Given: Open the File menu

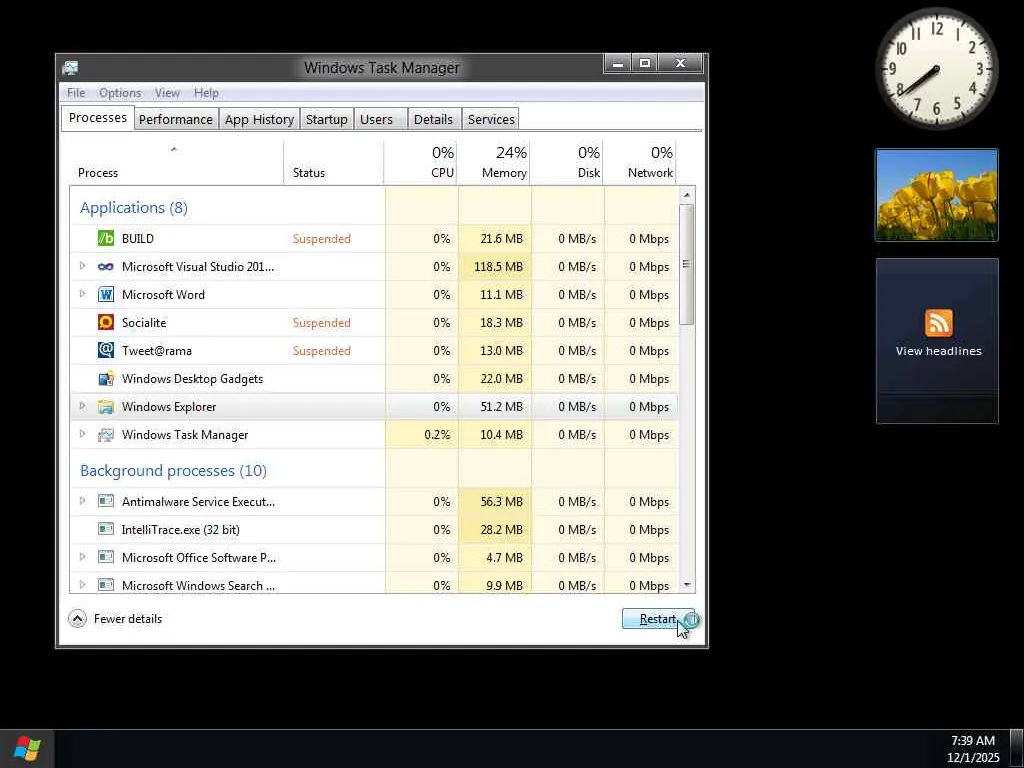Looking at the screenshot, I should 76,93.
